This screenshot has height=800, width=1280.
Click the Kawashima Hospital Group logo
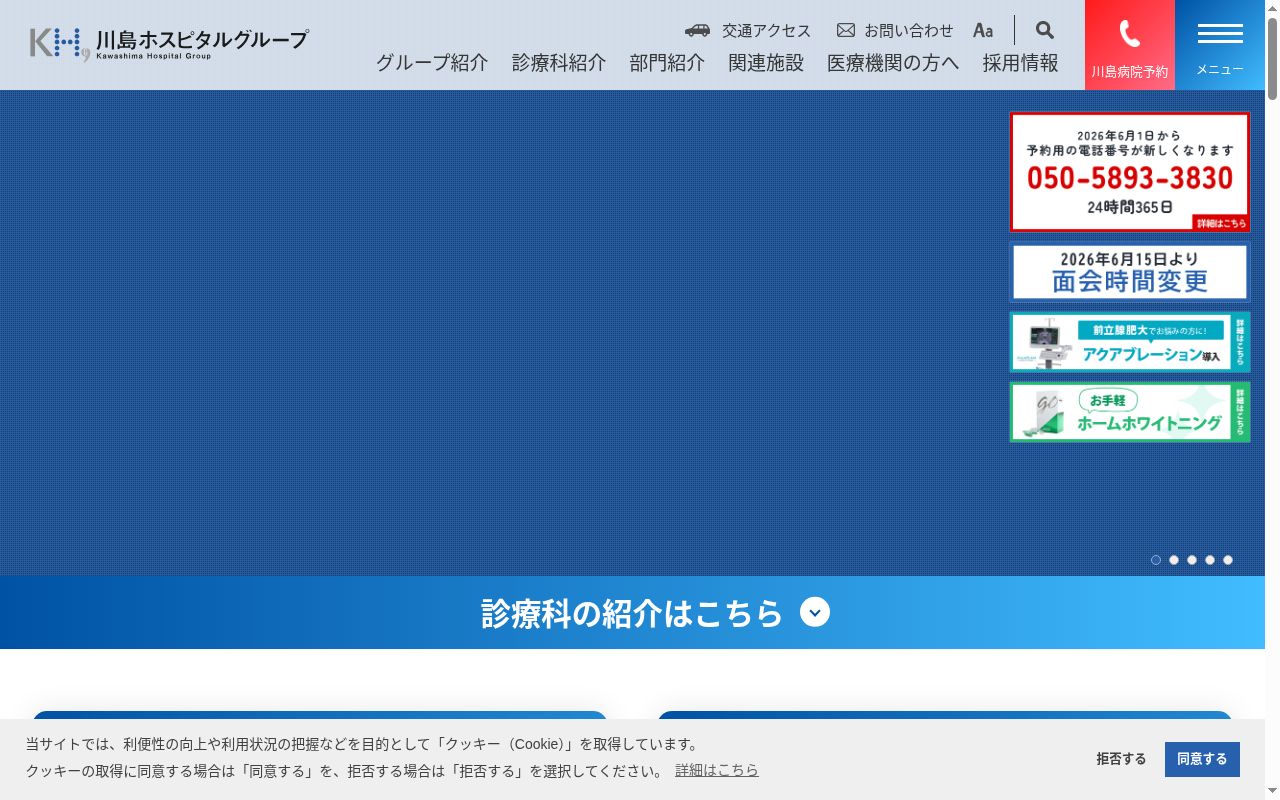169,44
